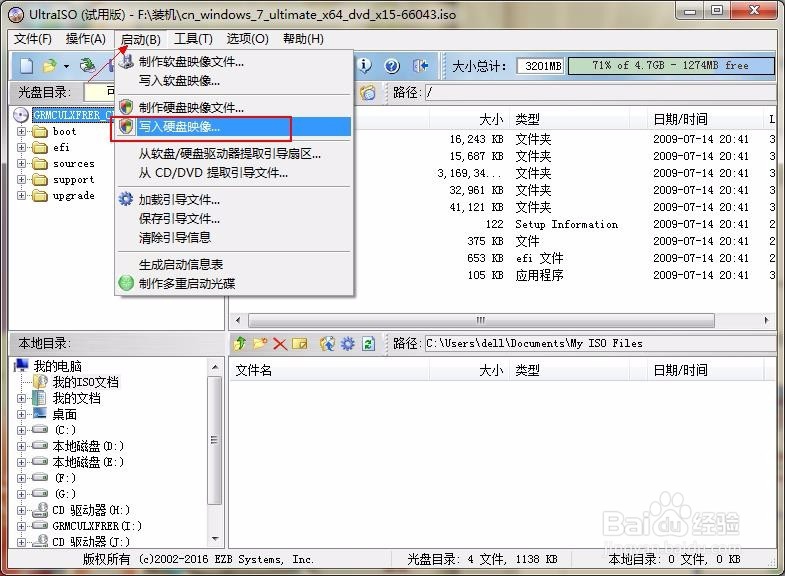Click folder icon left of upper path field
785x576 pixels.
(367, 93)
